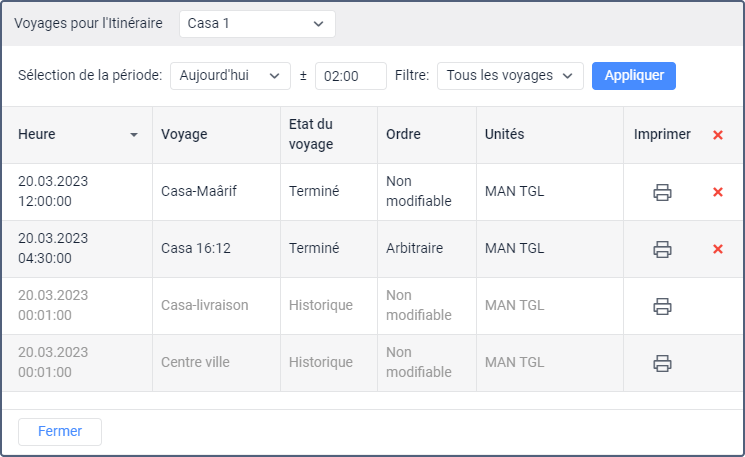Print the Centre ville trip

click(x=662, y=363)
